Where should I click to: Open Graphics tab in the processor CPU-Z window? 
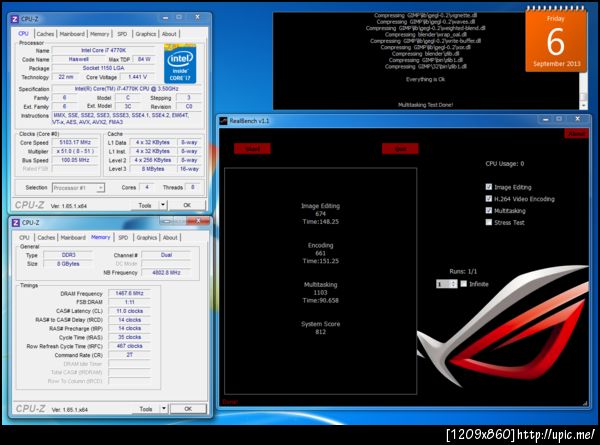coord(146,34)
